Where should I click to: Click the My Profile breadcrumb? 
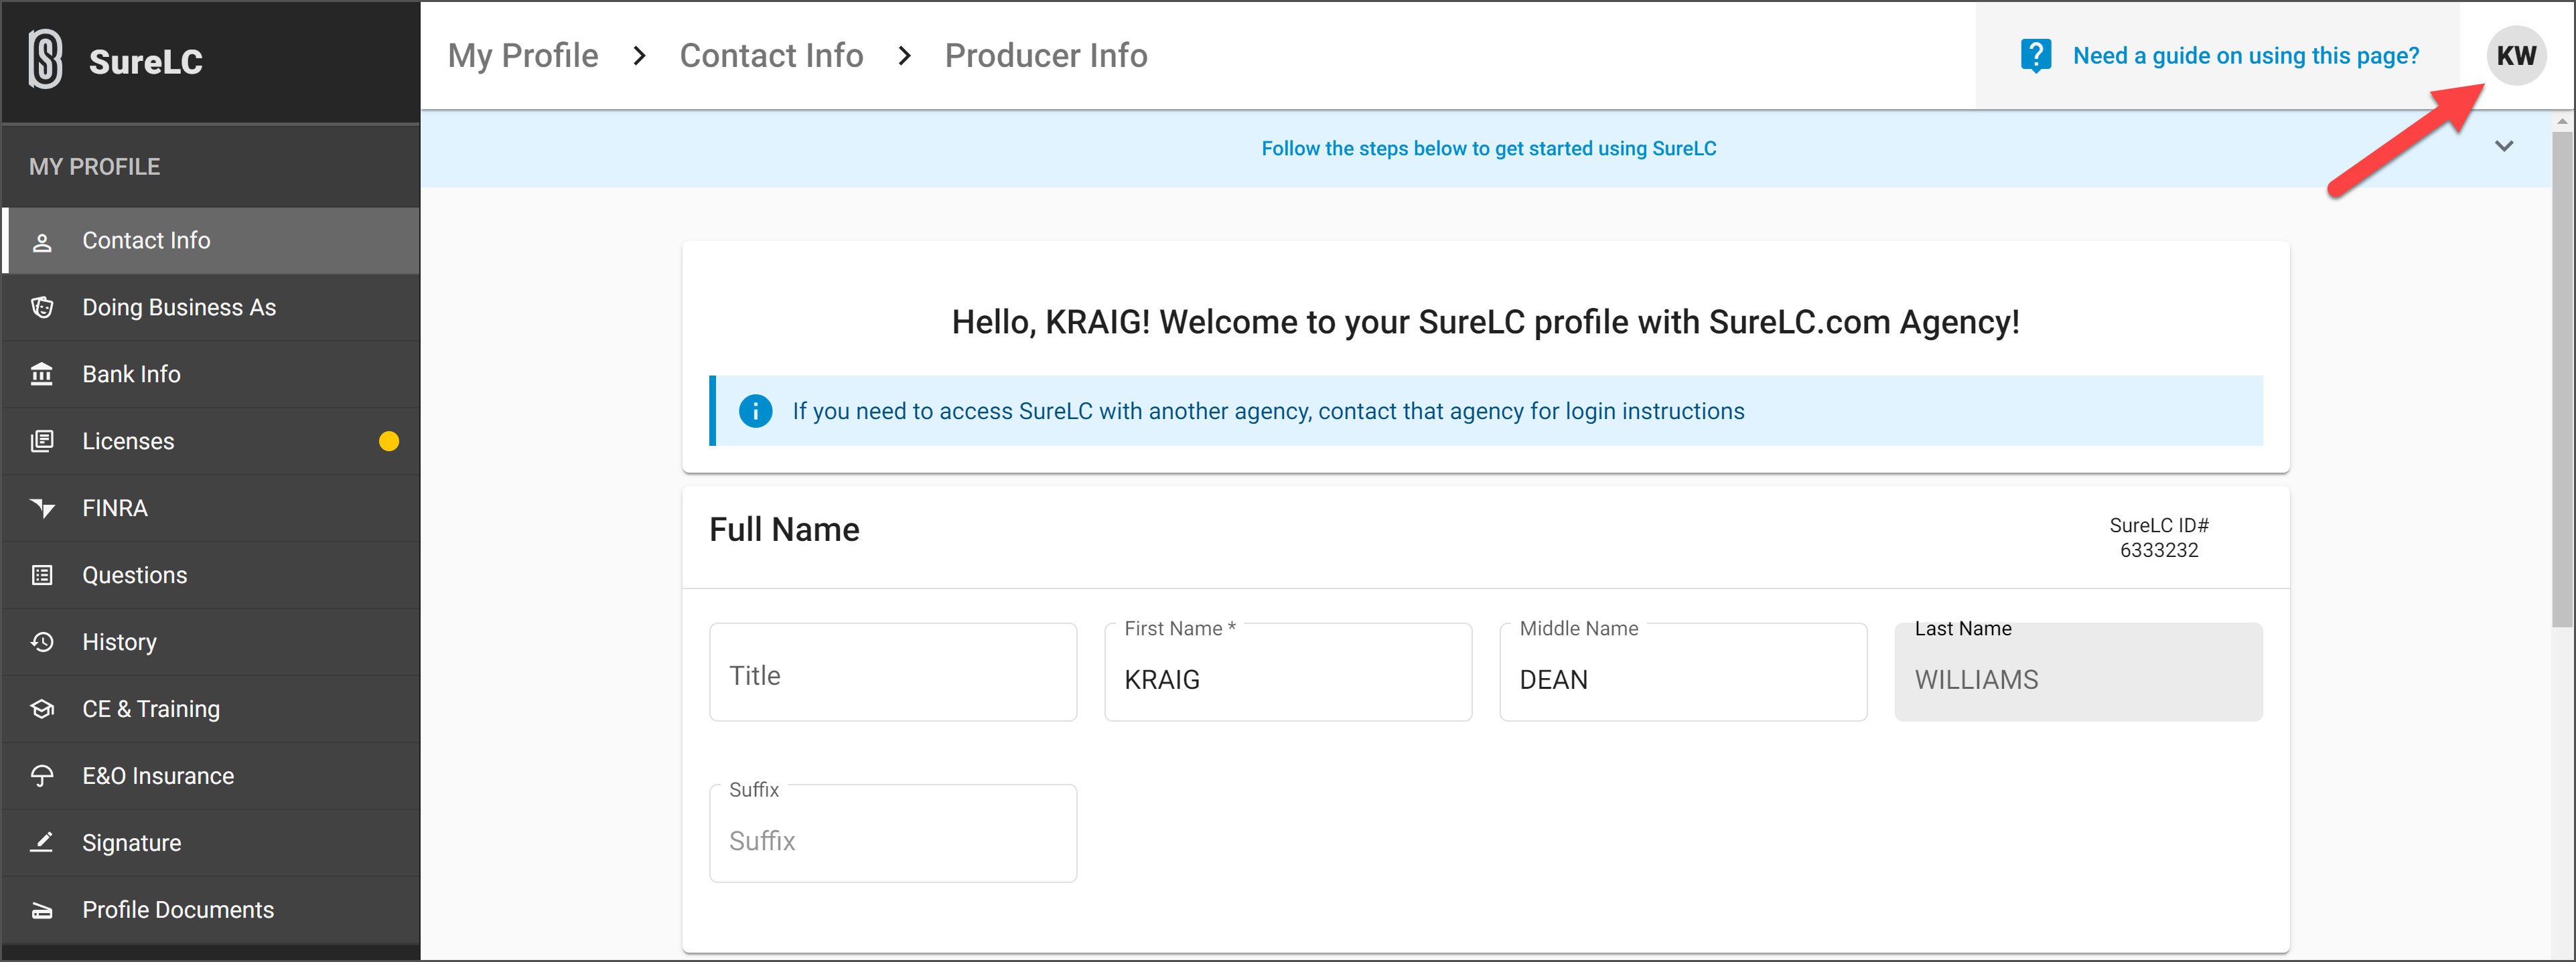pyautogui.click(x=522, y=56)
